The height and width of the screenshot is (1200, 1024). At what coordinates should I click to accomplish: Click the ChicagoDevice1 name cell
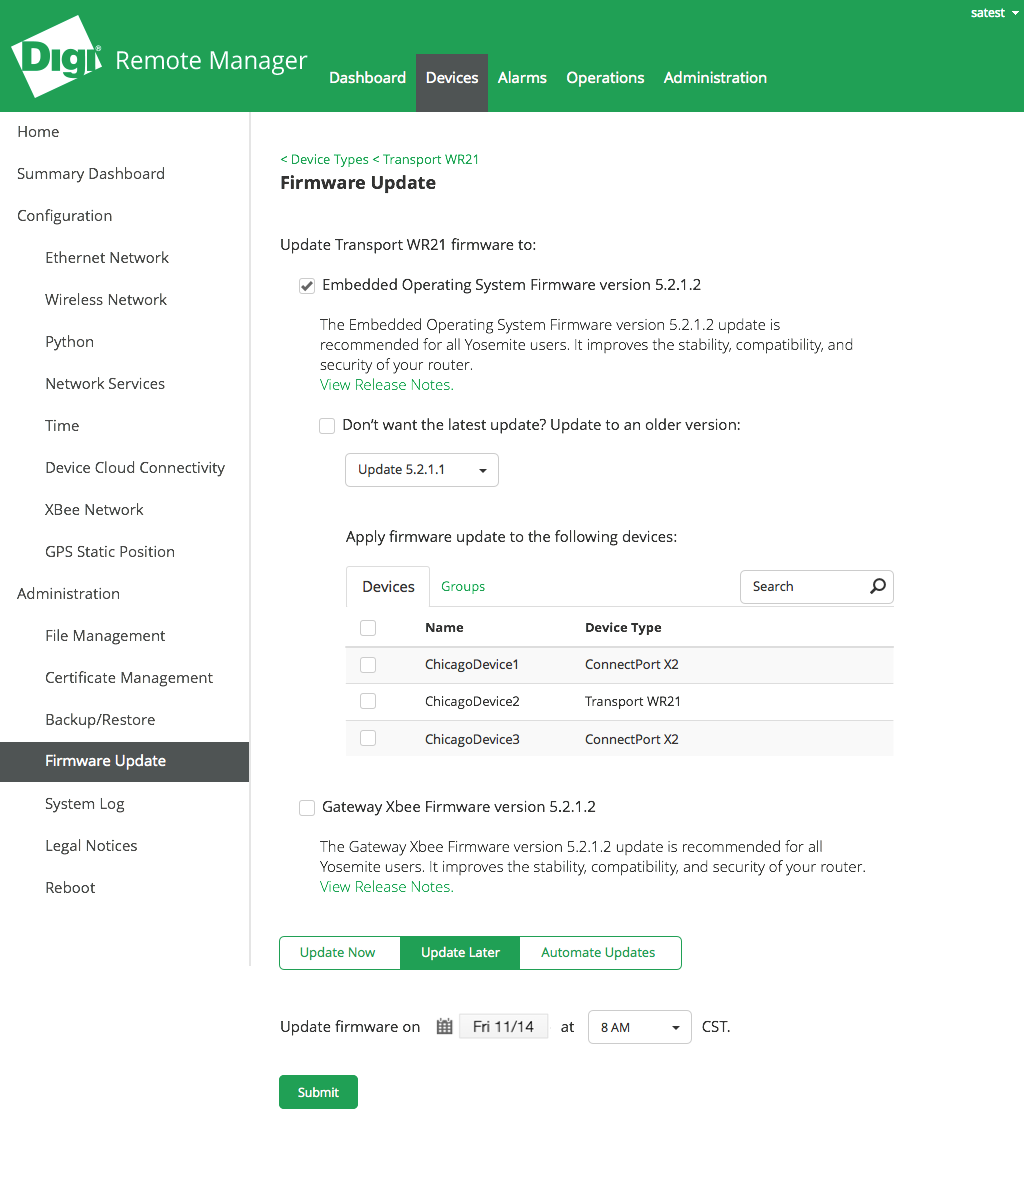[x=472, y=665]
